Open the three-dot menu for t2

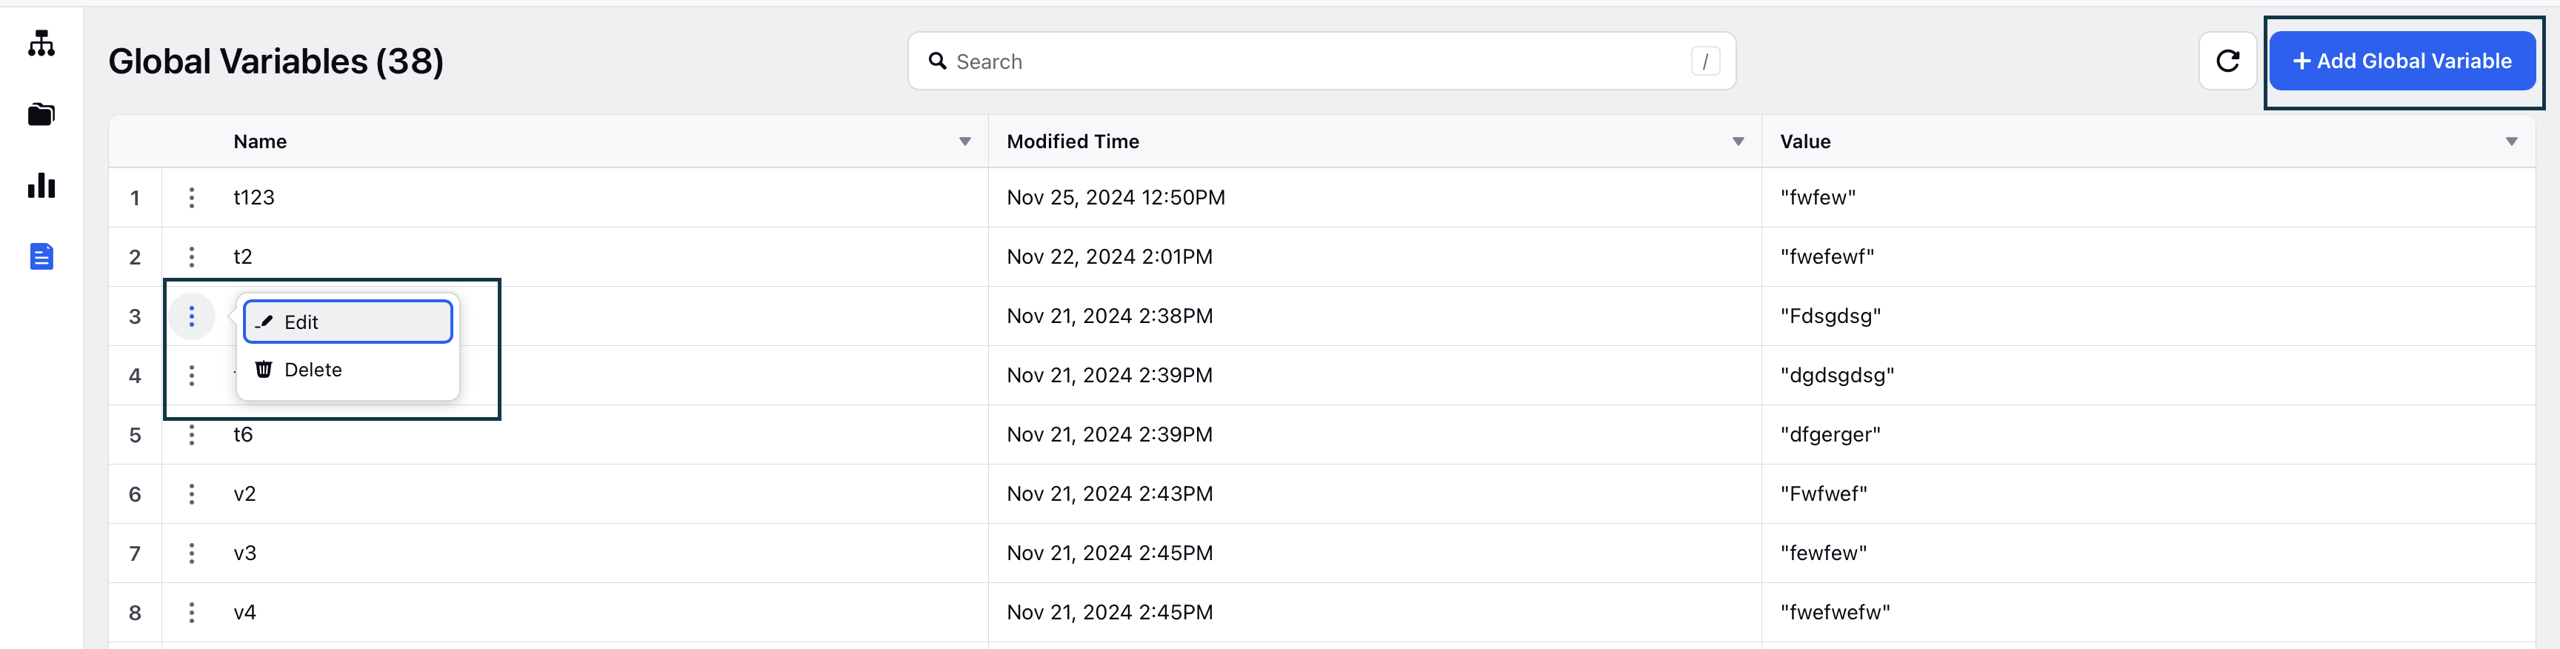(x=192, y=257)
